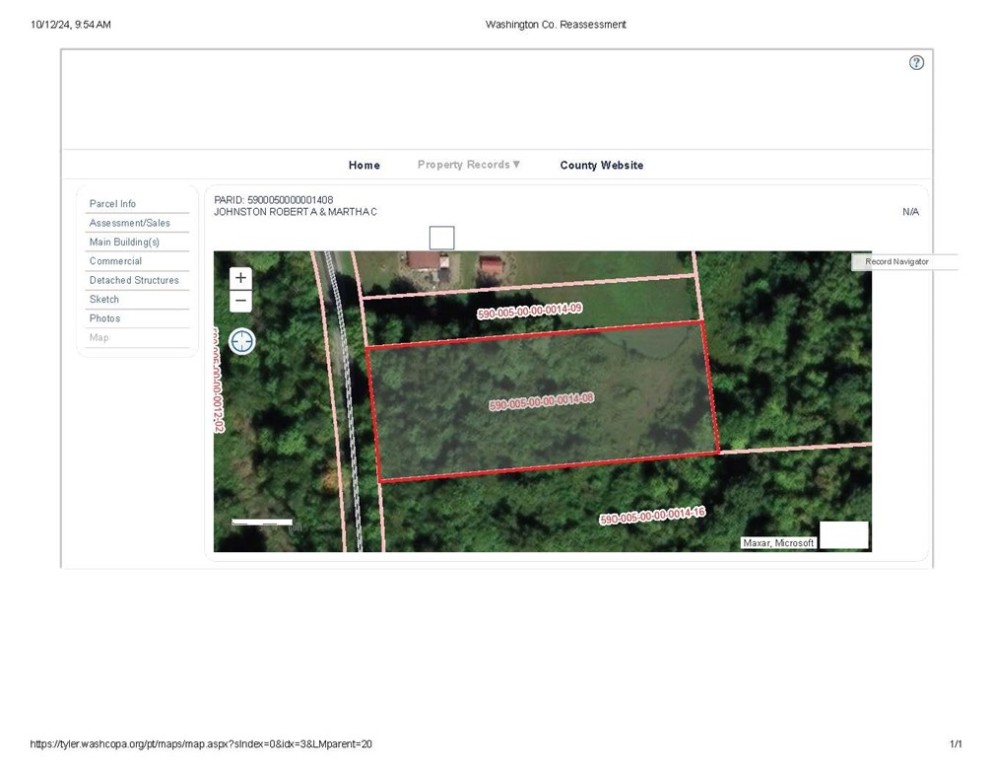Open the Sketch page
Viewport: 993px width, 768px height.
104,299
